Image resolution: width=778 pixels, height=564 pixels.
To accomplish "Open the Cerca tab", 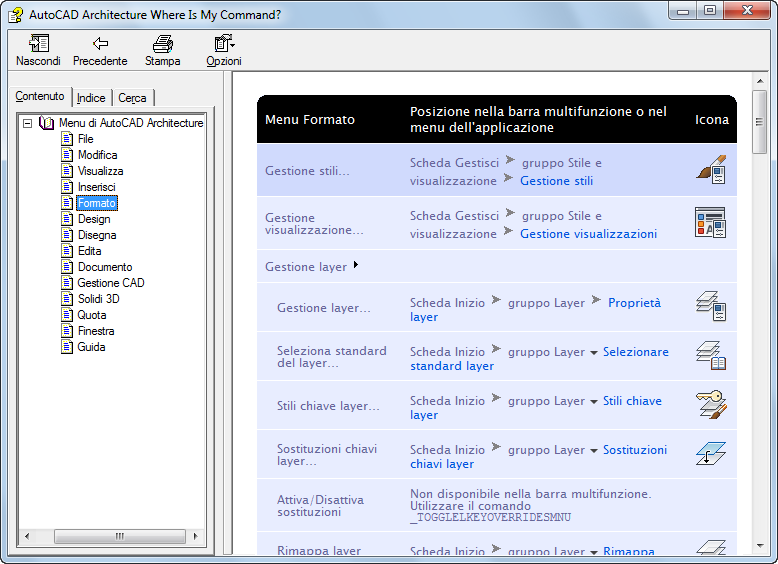I will [132, 98].
